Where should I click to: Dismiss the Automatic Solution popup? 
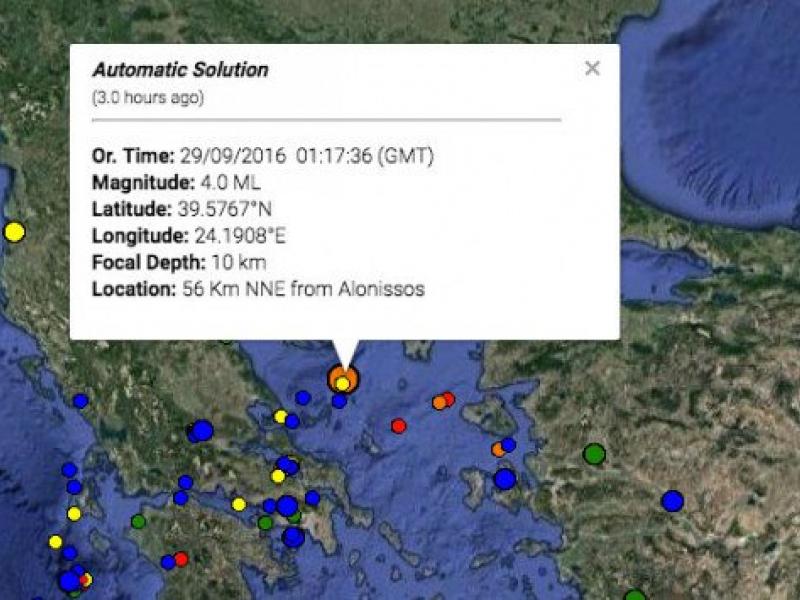coord(592,68)
